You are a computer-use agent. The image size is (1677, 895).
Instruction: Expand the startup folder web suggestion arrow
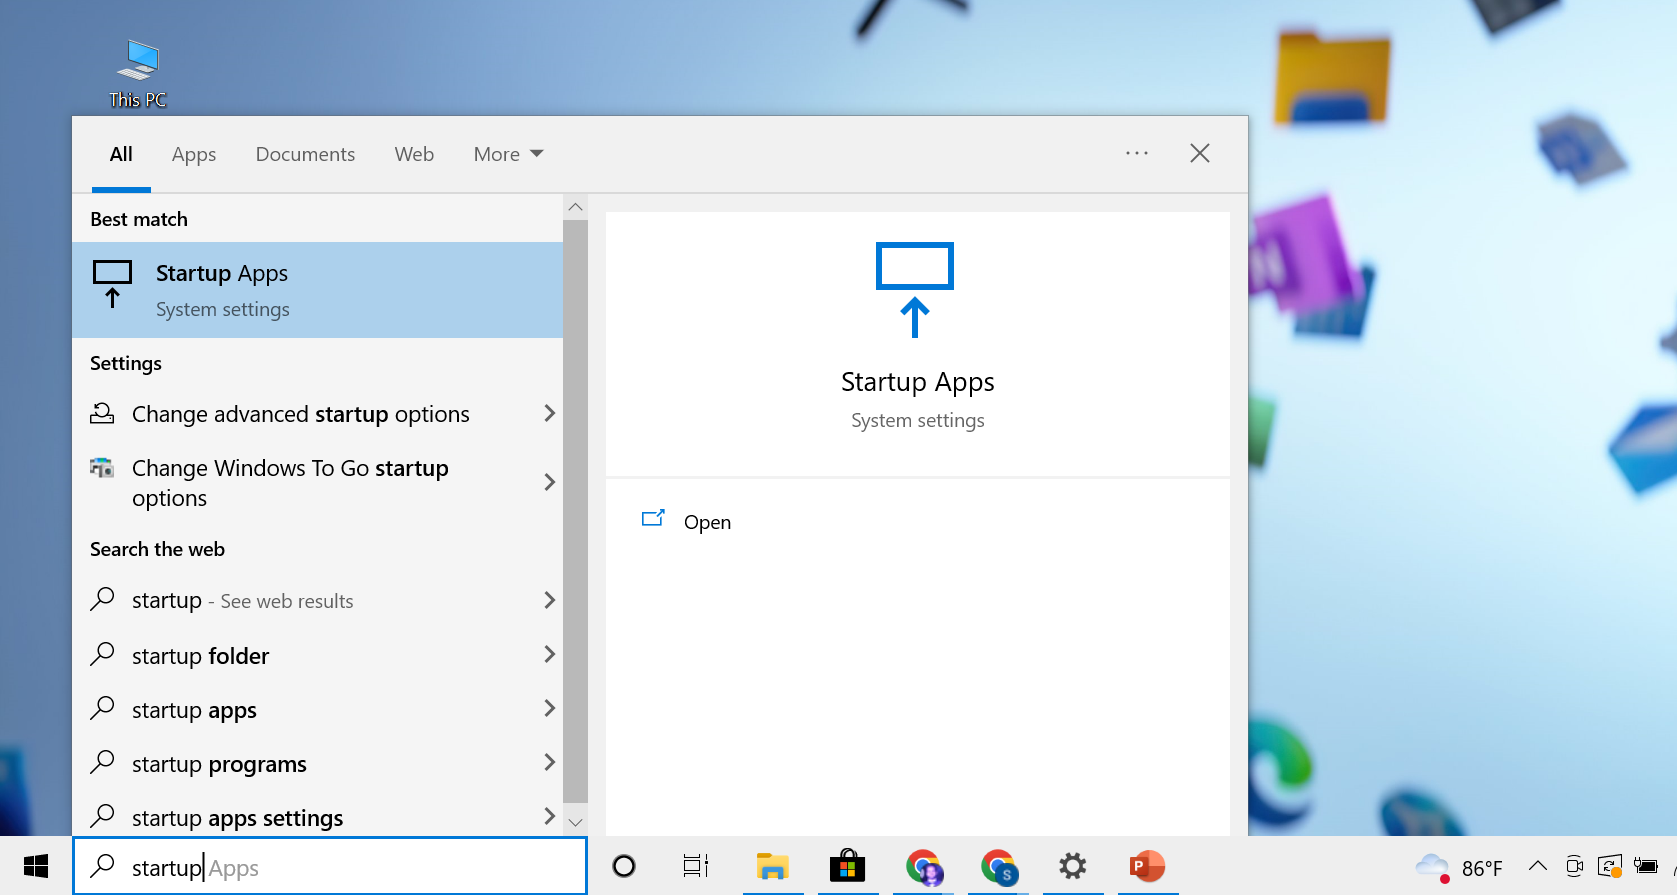coord(548,655)
